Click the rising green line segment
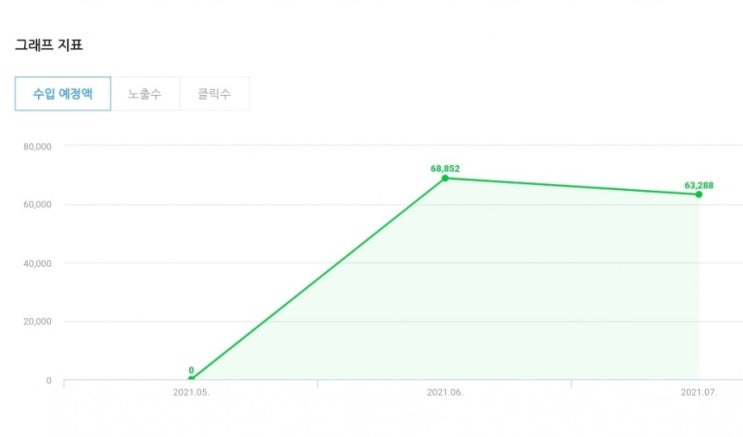The height and width of the screenshot is (437, 743). click(318, 279)
